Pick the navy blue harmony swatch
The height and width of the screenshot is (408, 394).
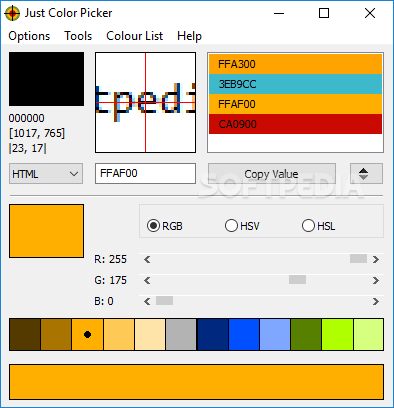coord(213,334)
